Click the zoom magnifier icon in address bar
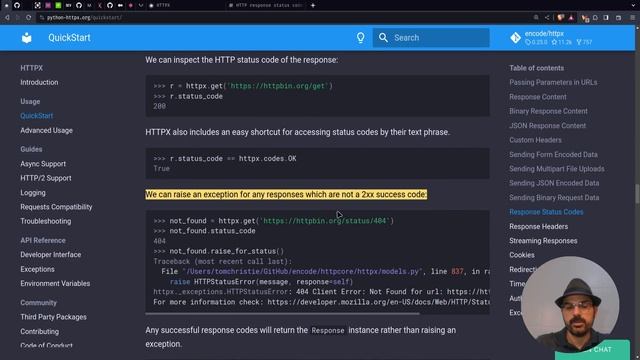 pos(536,18)
